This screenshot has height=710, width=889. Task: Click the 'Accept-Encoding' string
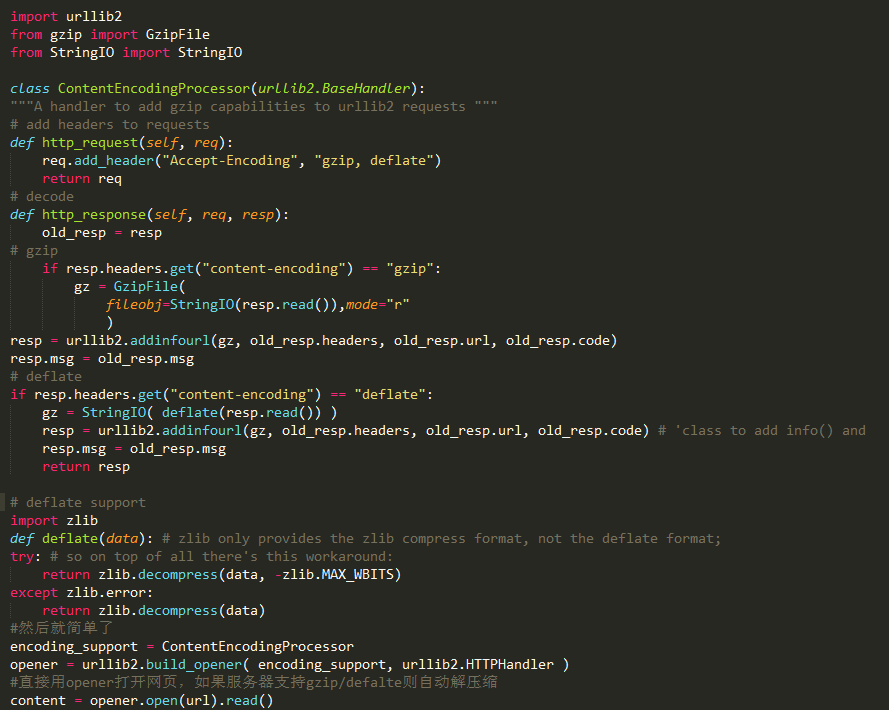(230, 160)
